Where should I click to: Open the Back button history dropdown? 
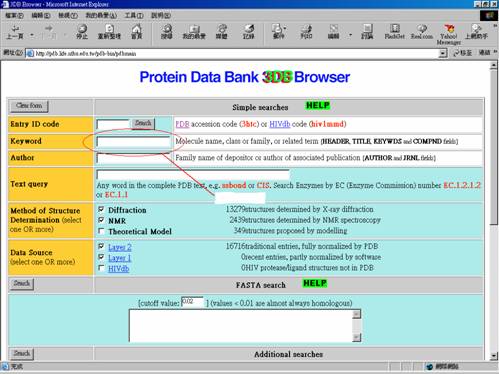click(32, 35)
